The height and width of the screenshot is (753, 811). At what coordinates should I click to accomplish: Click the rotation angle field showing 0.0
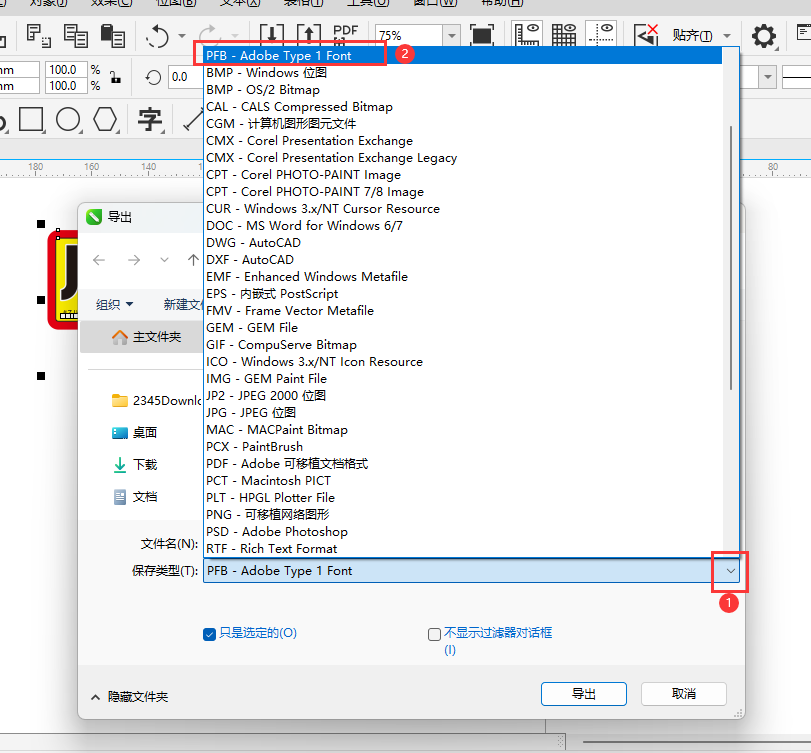[186, 77]
